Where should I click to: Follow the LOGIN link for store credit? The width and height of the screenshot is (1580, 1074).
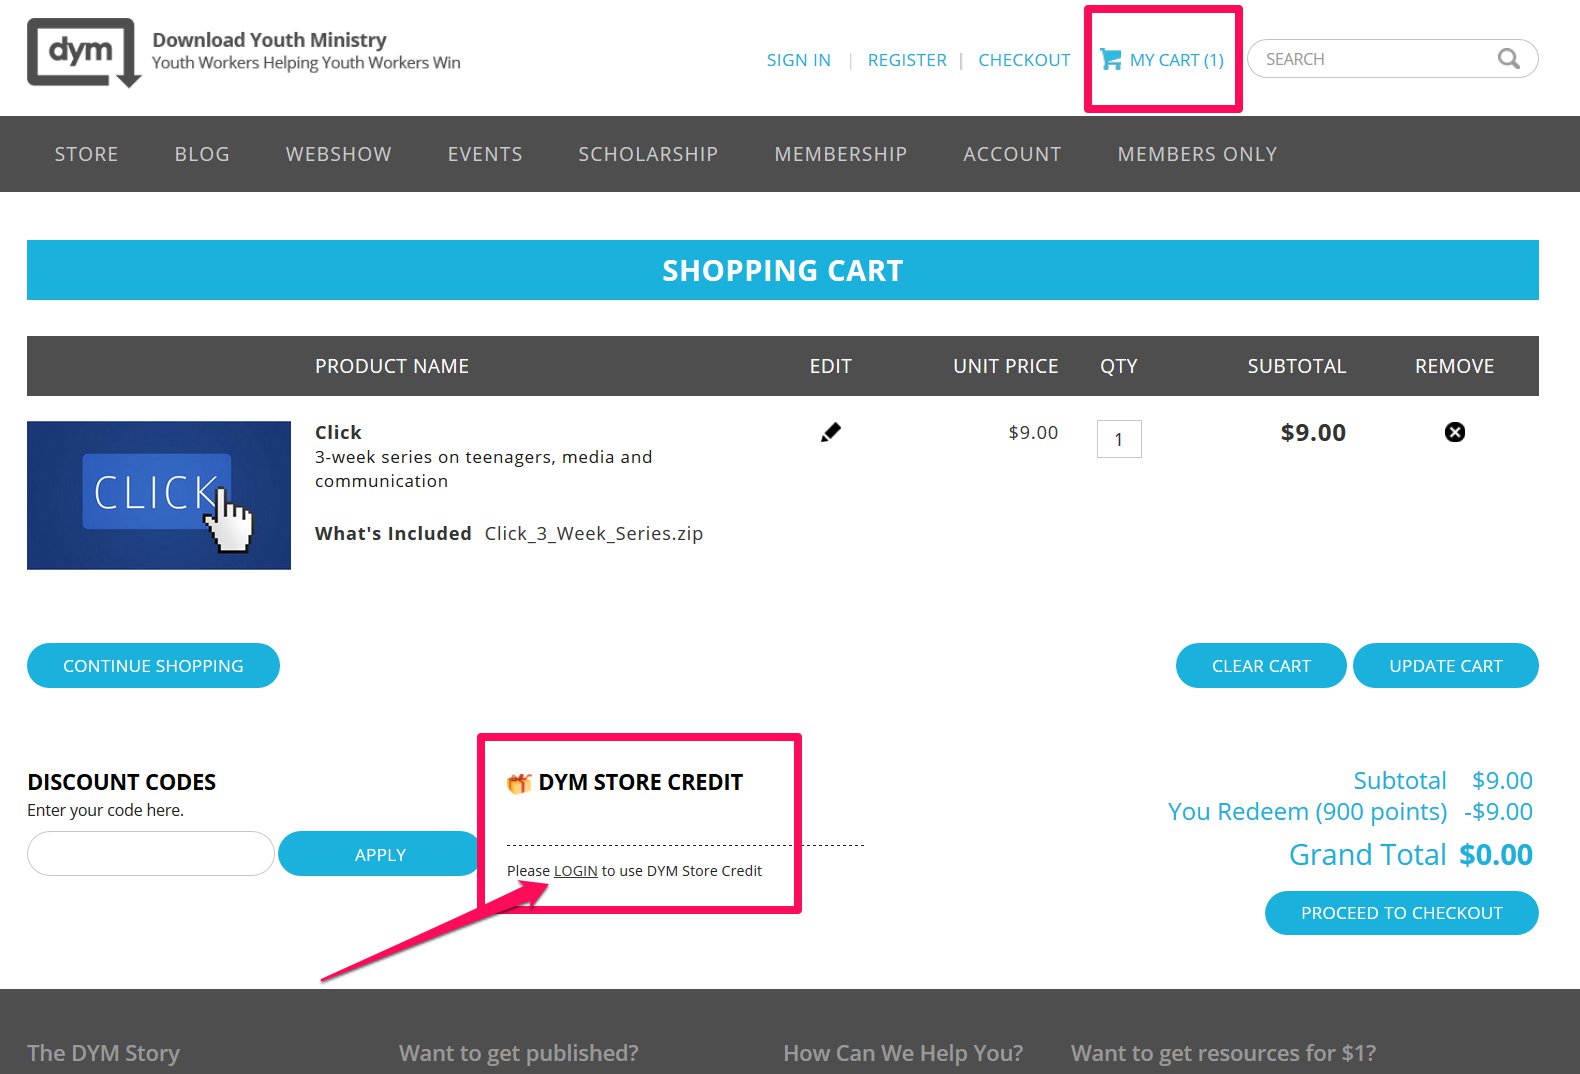pyautogui.click(x=575, y=871)
